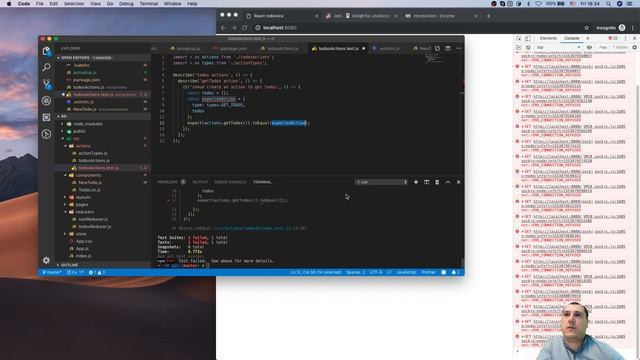Click the JavaScript language mode in status bar
640x360 pixels.
click(x=407, y=272)
